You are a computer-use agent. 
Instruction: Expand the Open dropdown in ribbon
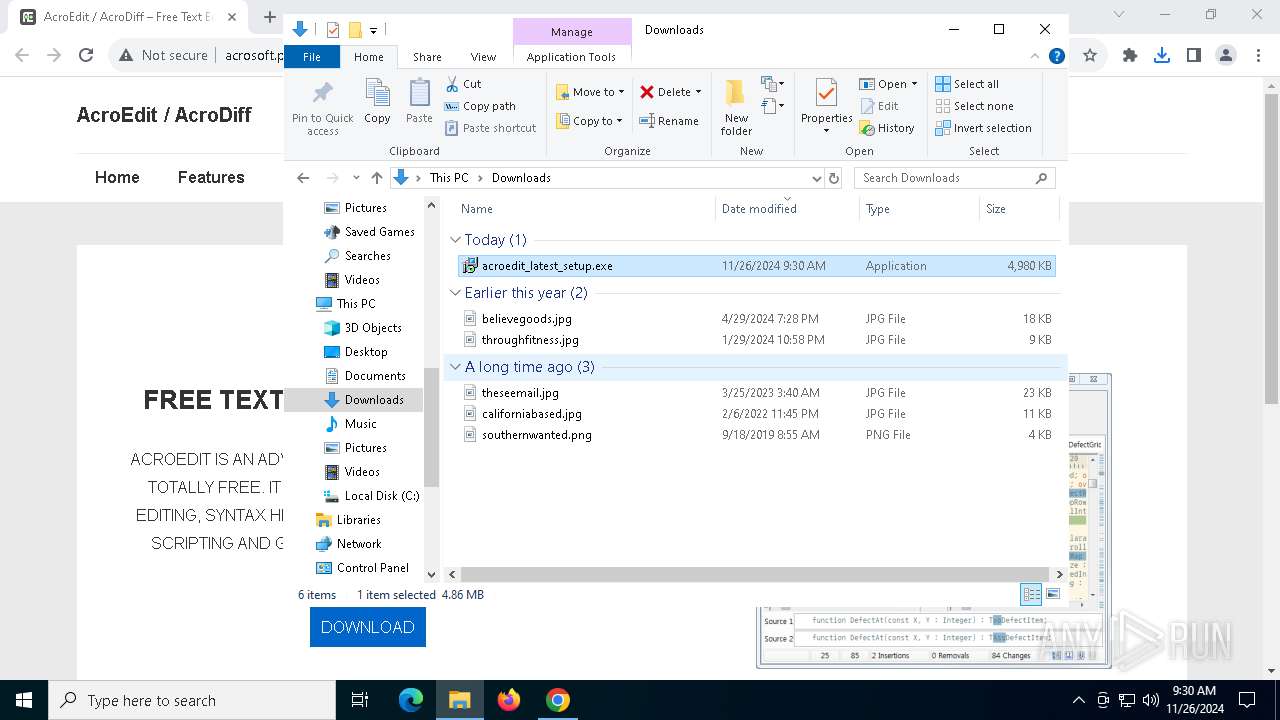point(914,84)
